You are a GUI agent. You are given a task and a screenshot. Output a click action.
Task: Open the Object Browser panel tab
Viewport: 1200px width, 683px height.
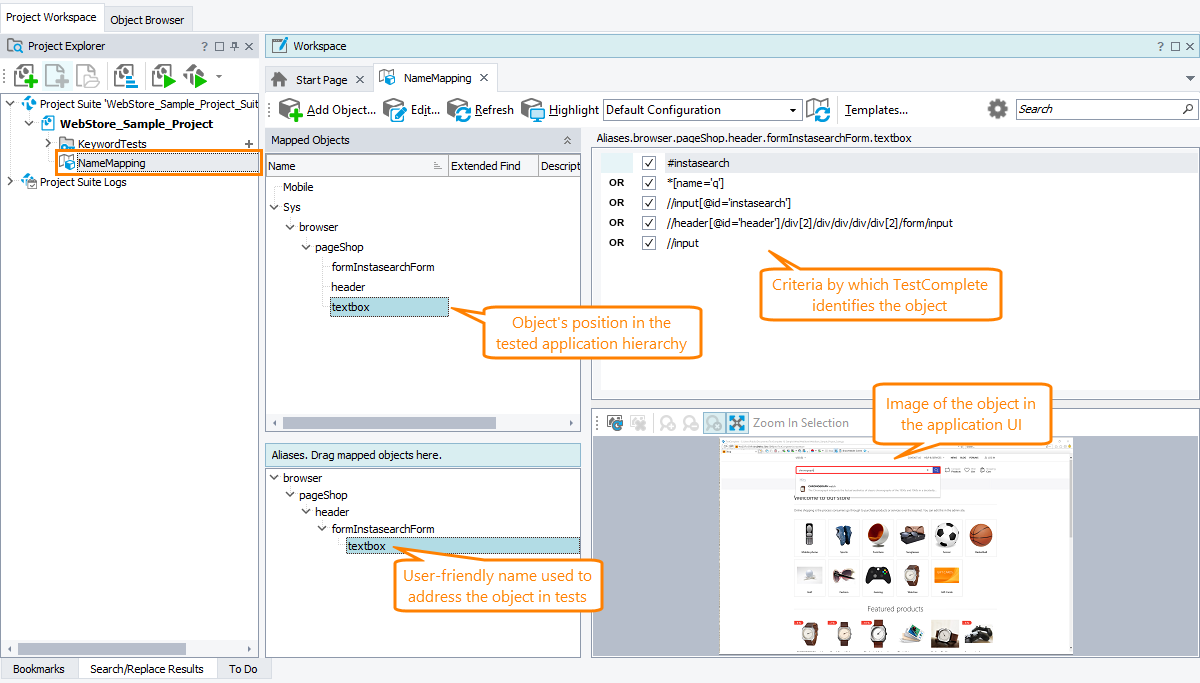point(147,18)
